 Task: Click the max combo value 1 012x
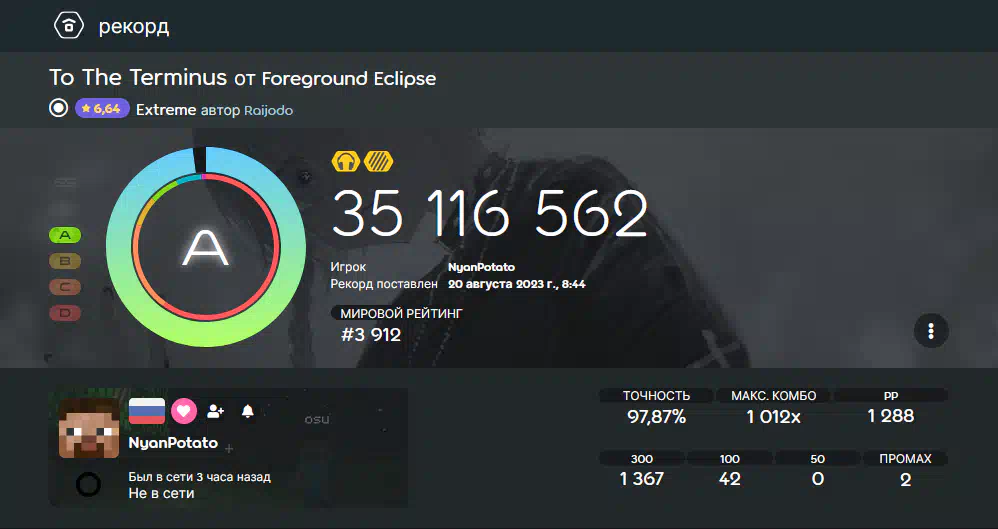[773, 418]
